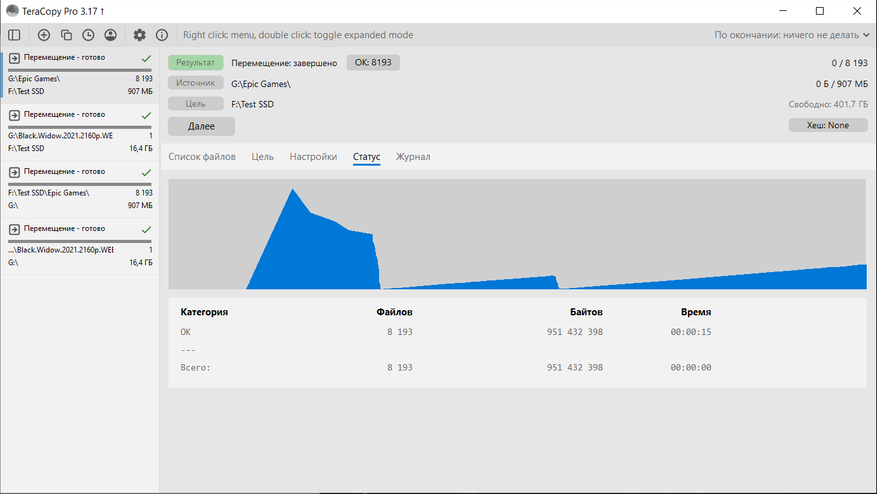877x494 pixels.
Task: Click progress bar of G:\Epic Games\ job
Action: click(x=80, y=70)
